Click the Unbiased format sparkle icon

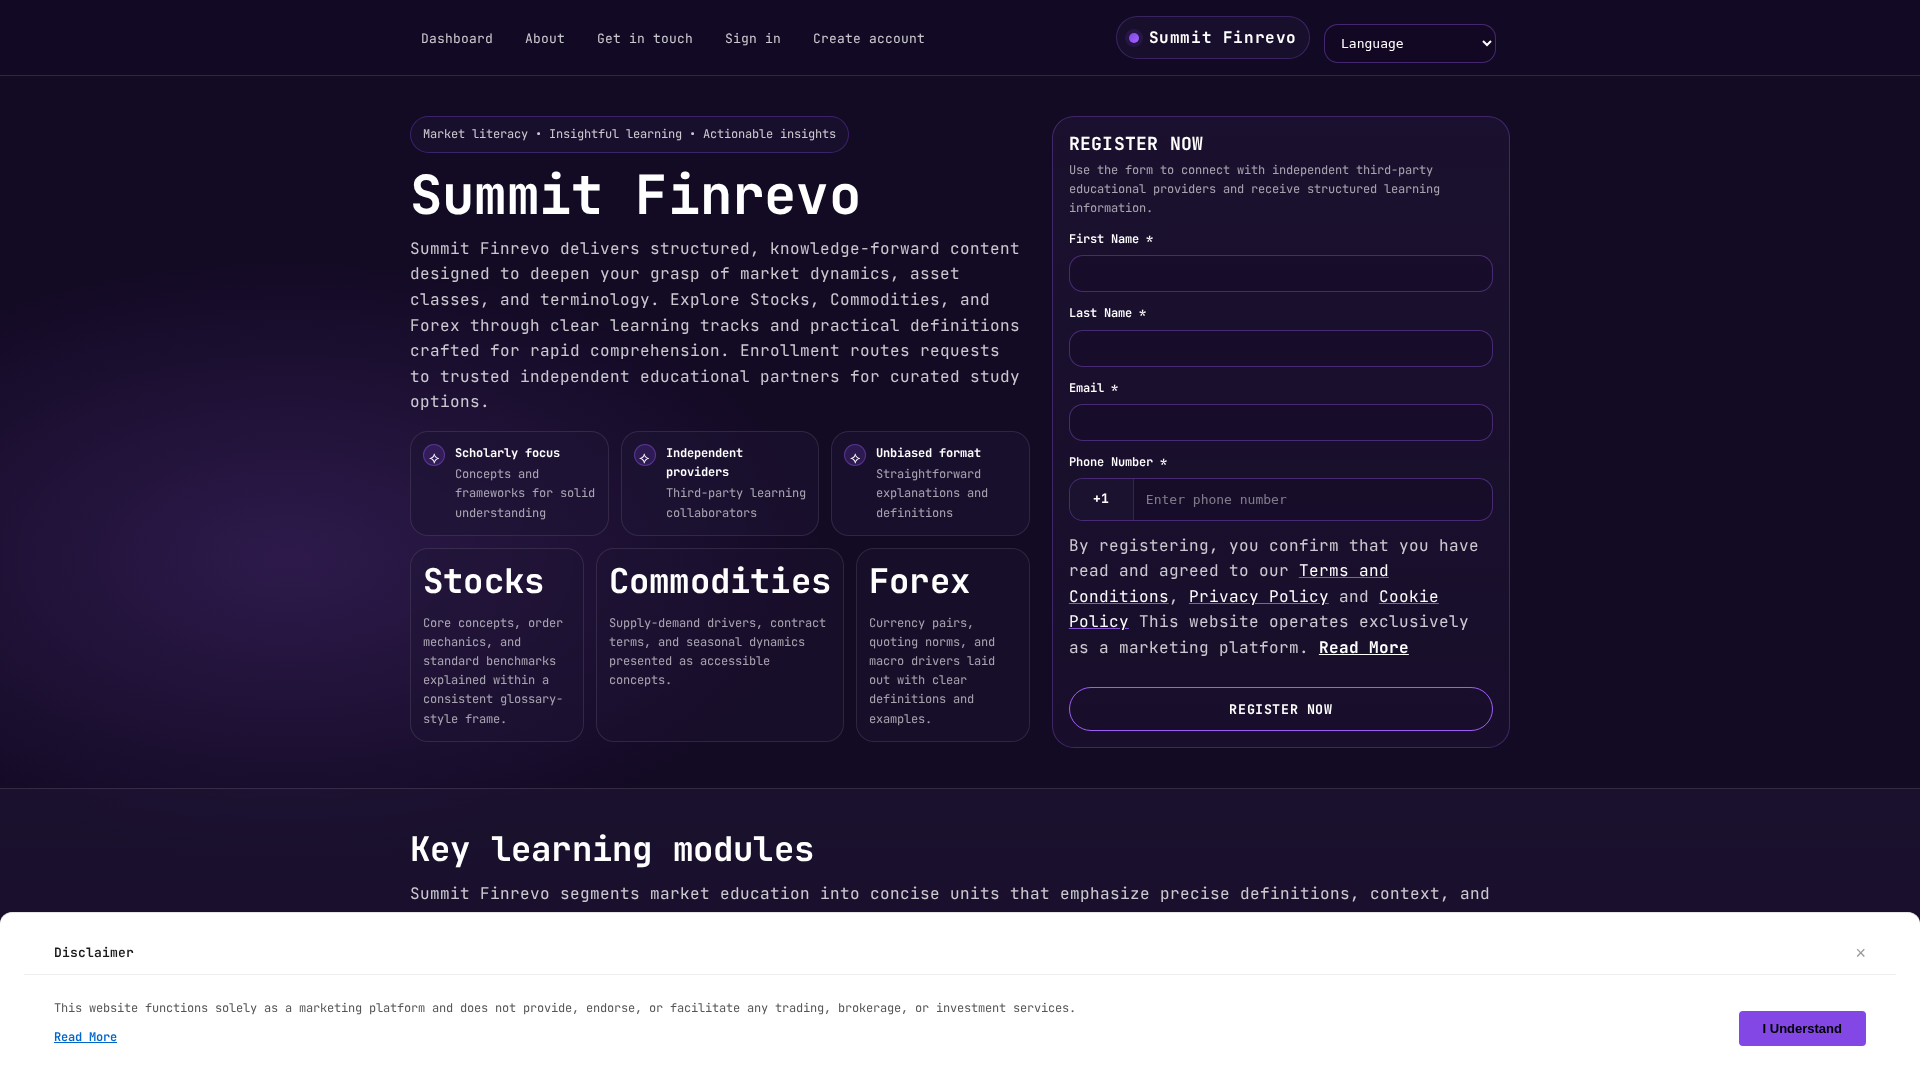(x=855, y=456)
